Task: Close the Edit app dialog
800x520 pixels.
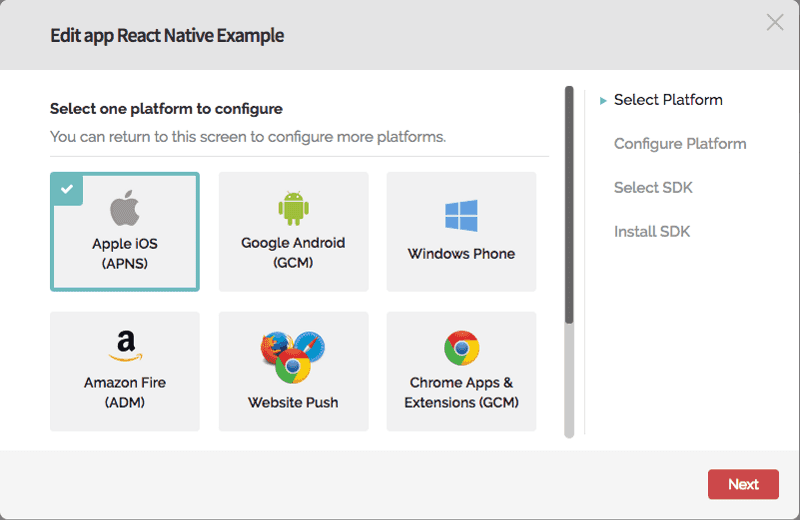Action: 775,22
